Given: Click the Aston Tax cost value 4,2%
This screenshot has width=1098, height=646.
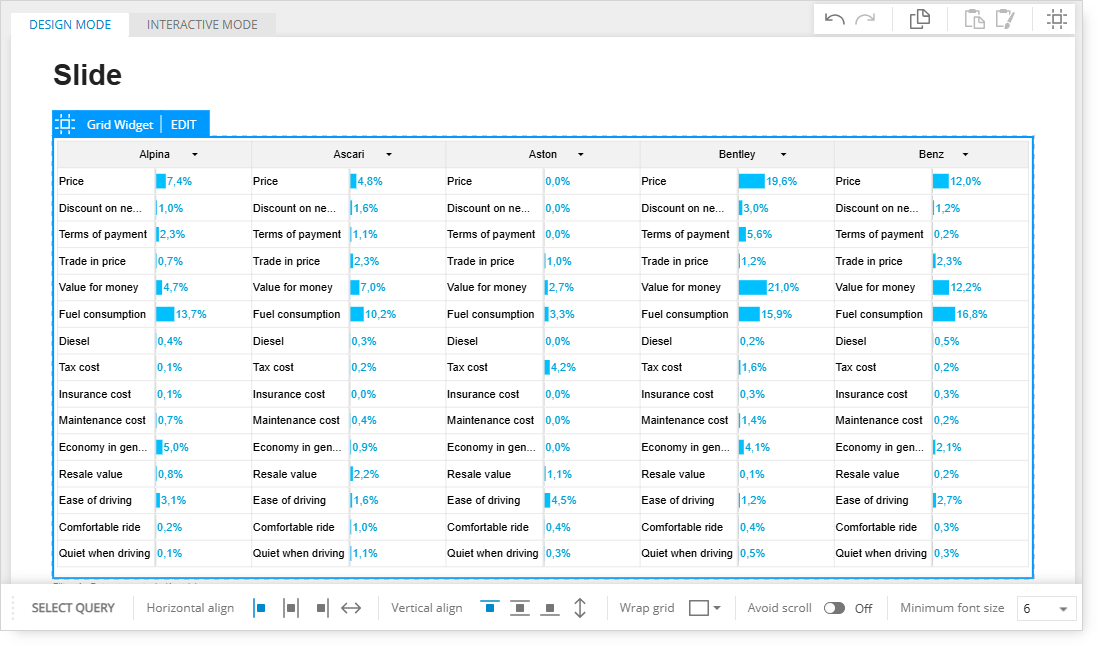Looking at the screenshot, I should (x=563, y=367).
